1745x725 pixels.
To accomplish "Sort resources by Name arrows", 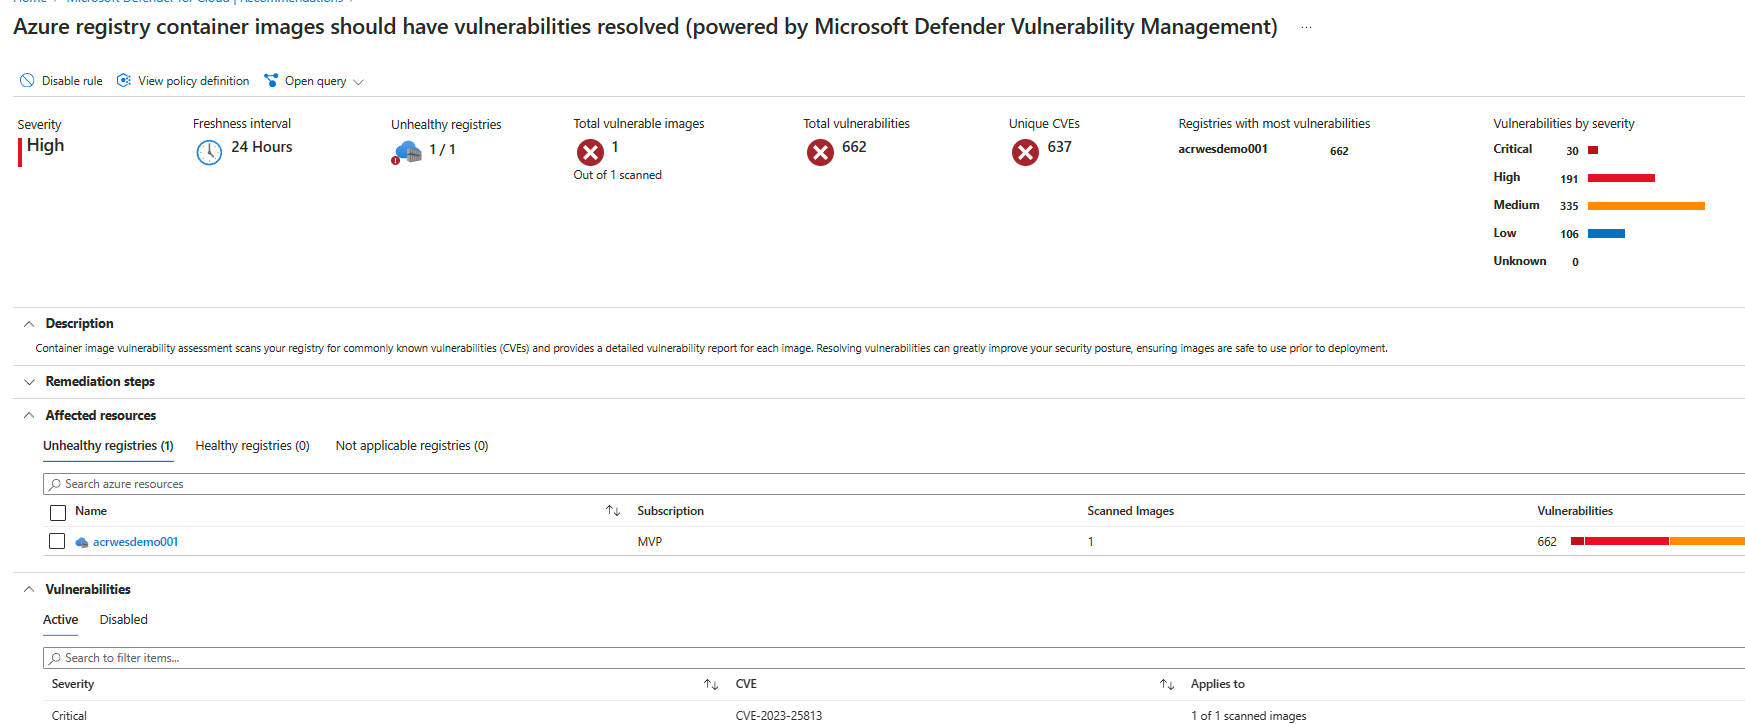I will point(613,511).
